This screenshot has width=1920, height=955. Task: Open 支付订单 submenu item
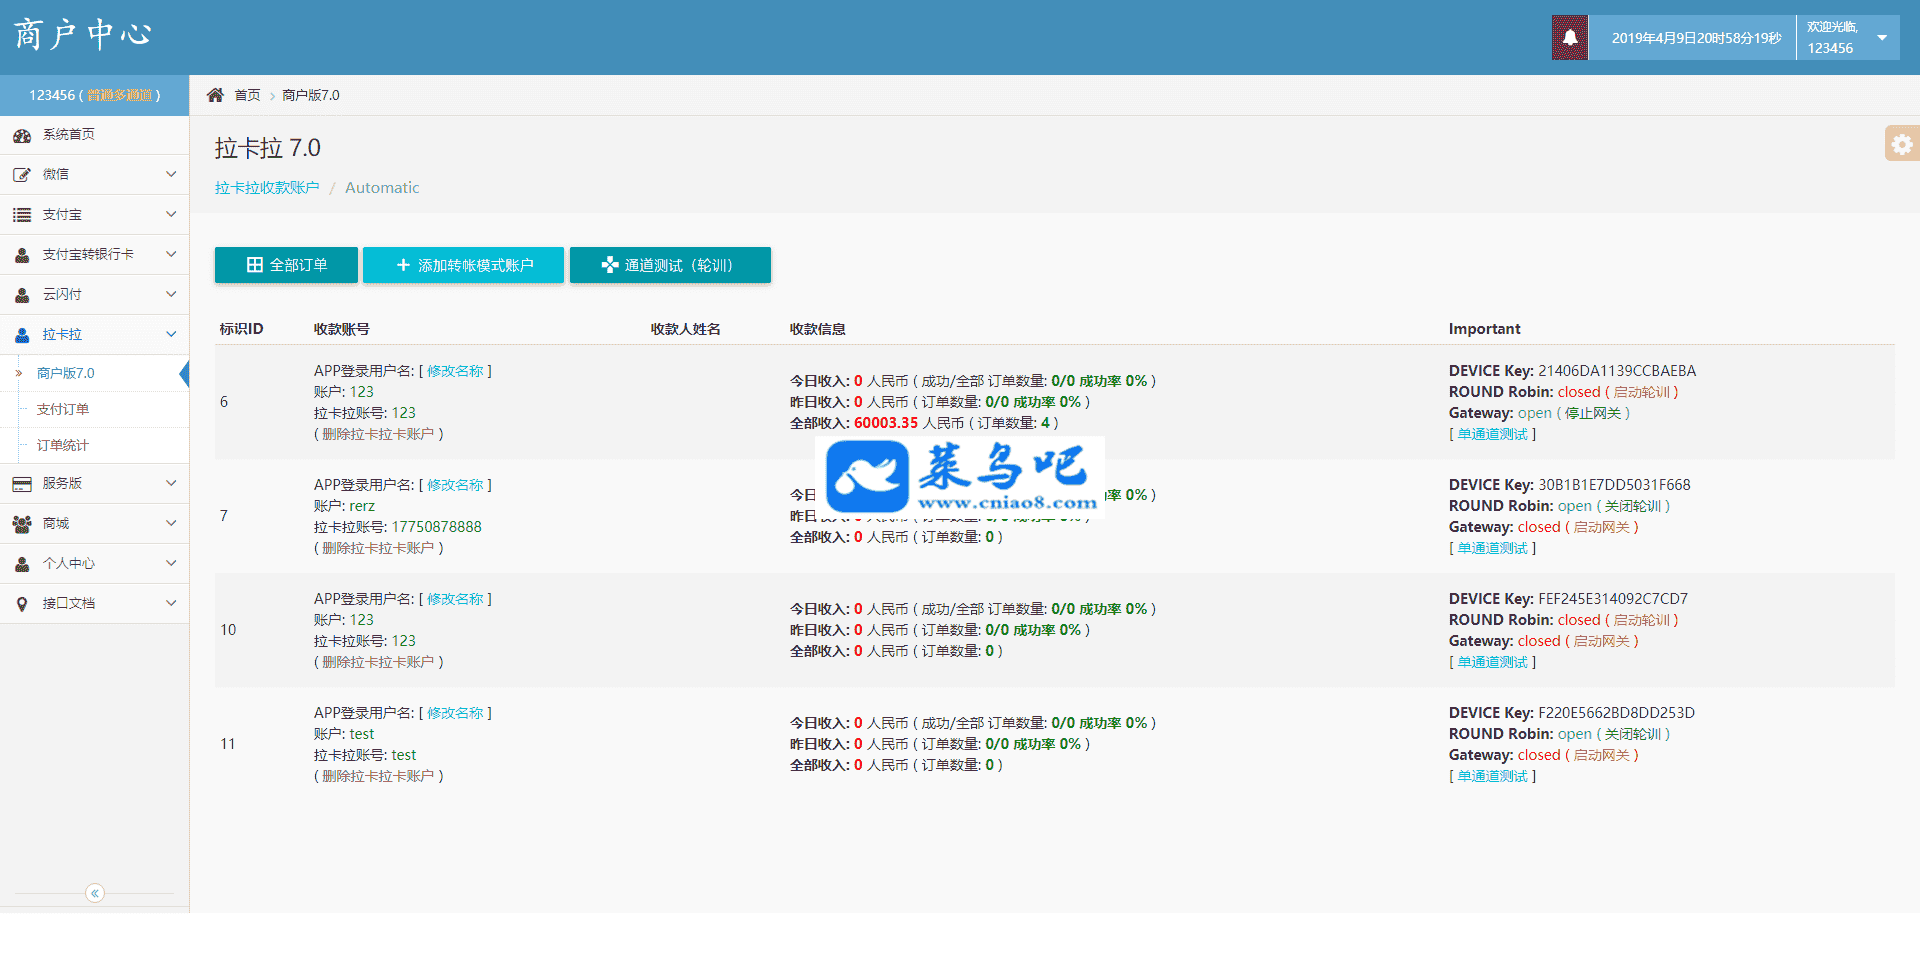click(63, 409)
